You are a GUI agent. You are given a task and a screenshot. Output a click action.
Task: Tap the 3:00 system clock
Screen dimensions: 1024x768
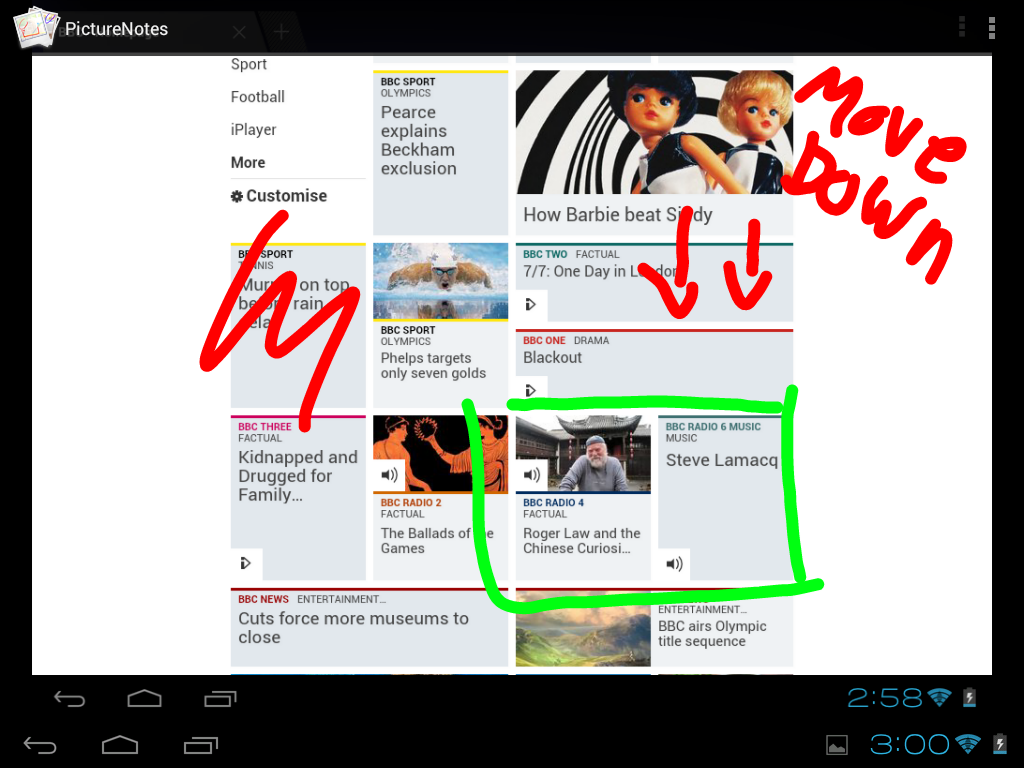point(908,744)
